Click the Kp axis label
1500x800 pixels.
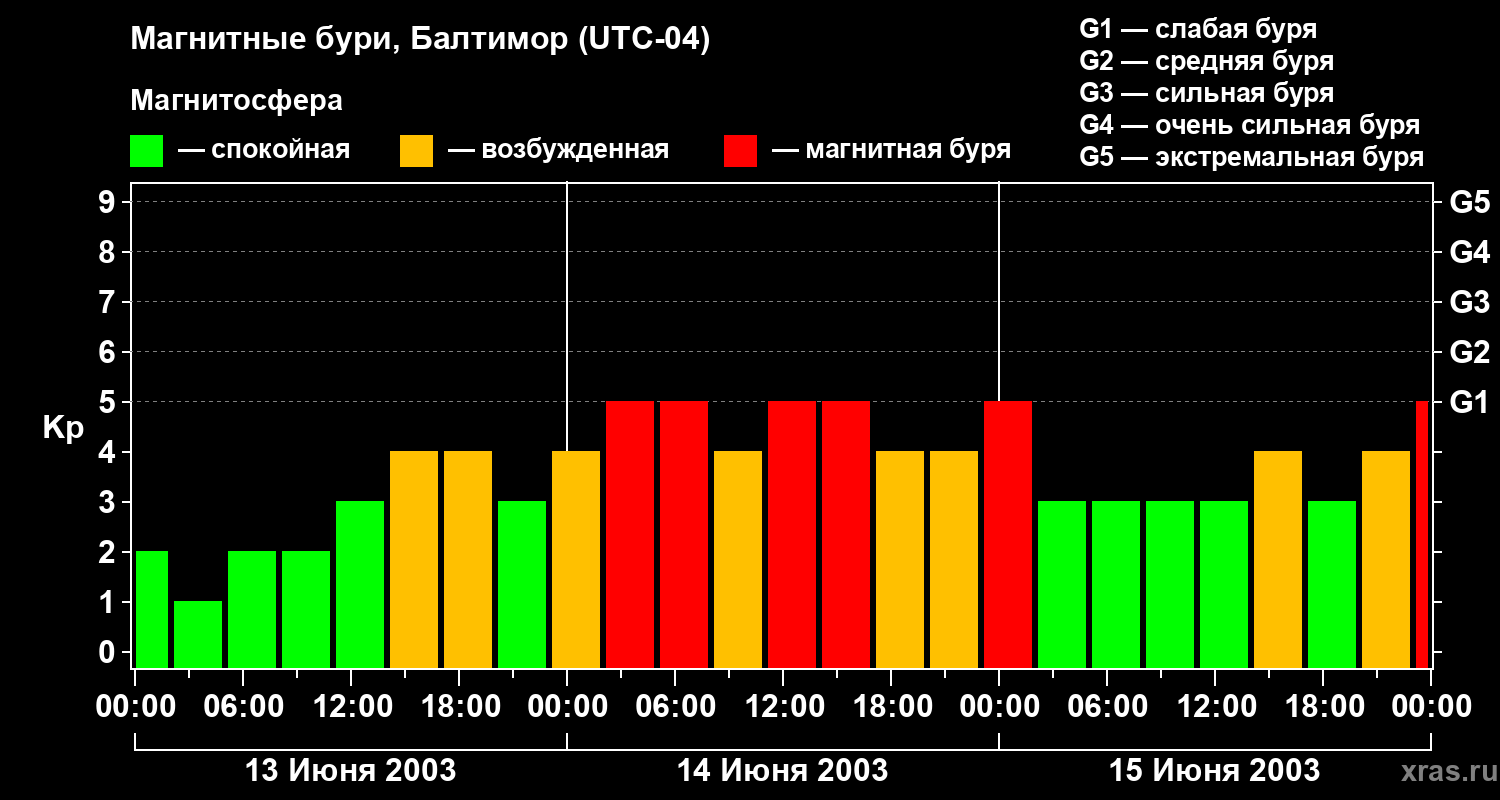63,428
